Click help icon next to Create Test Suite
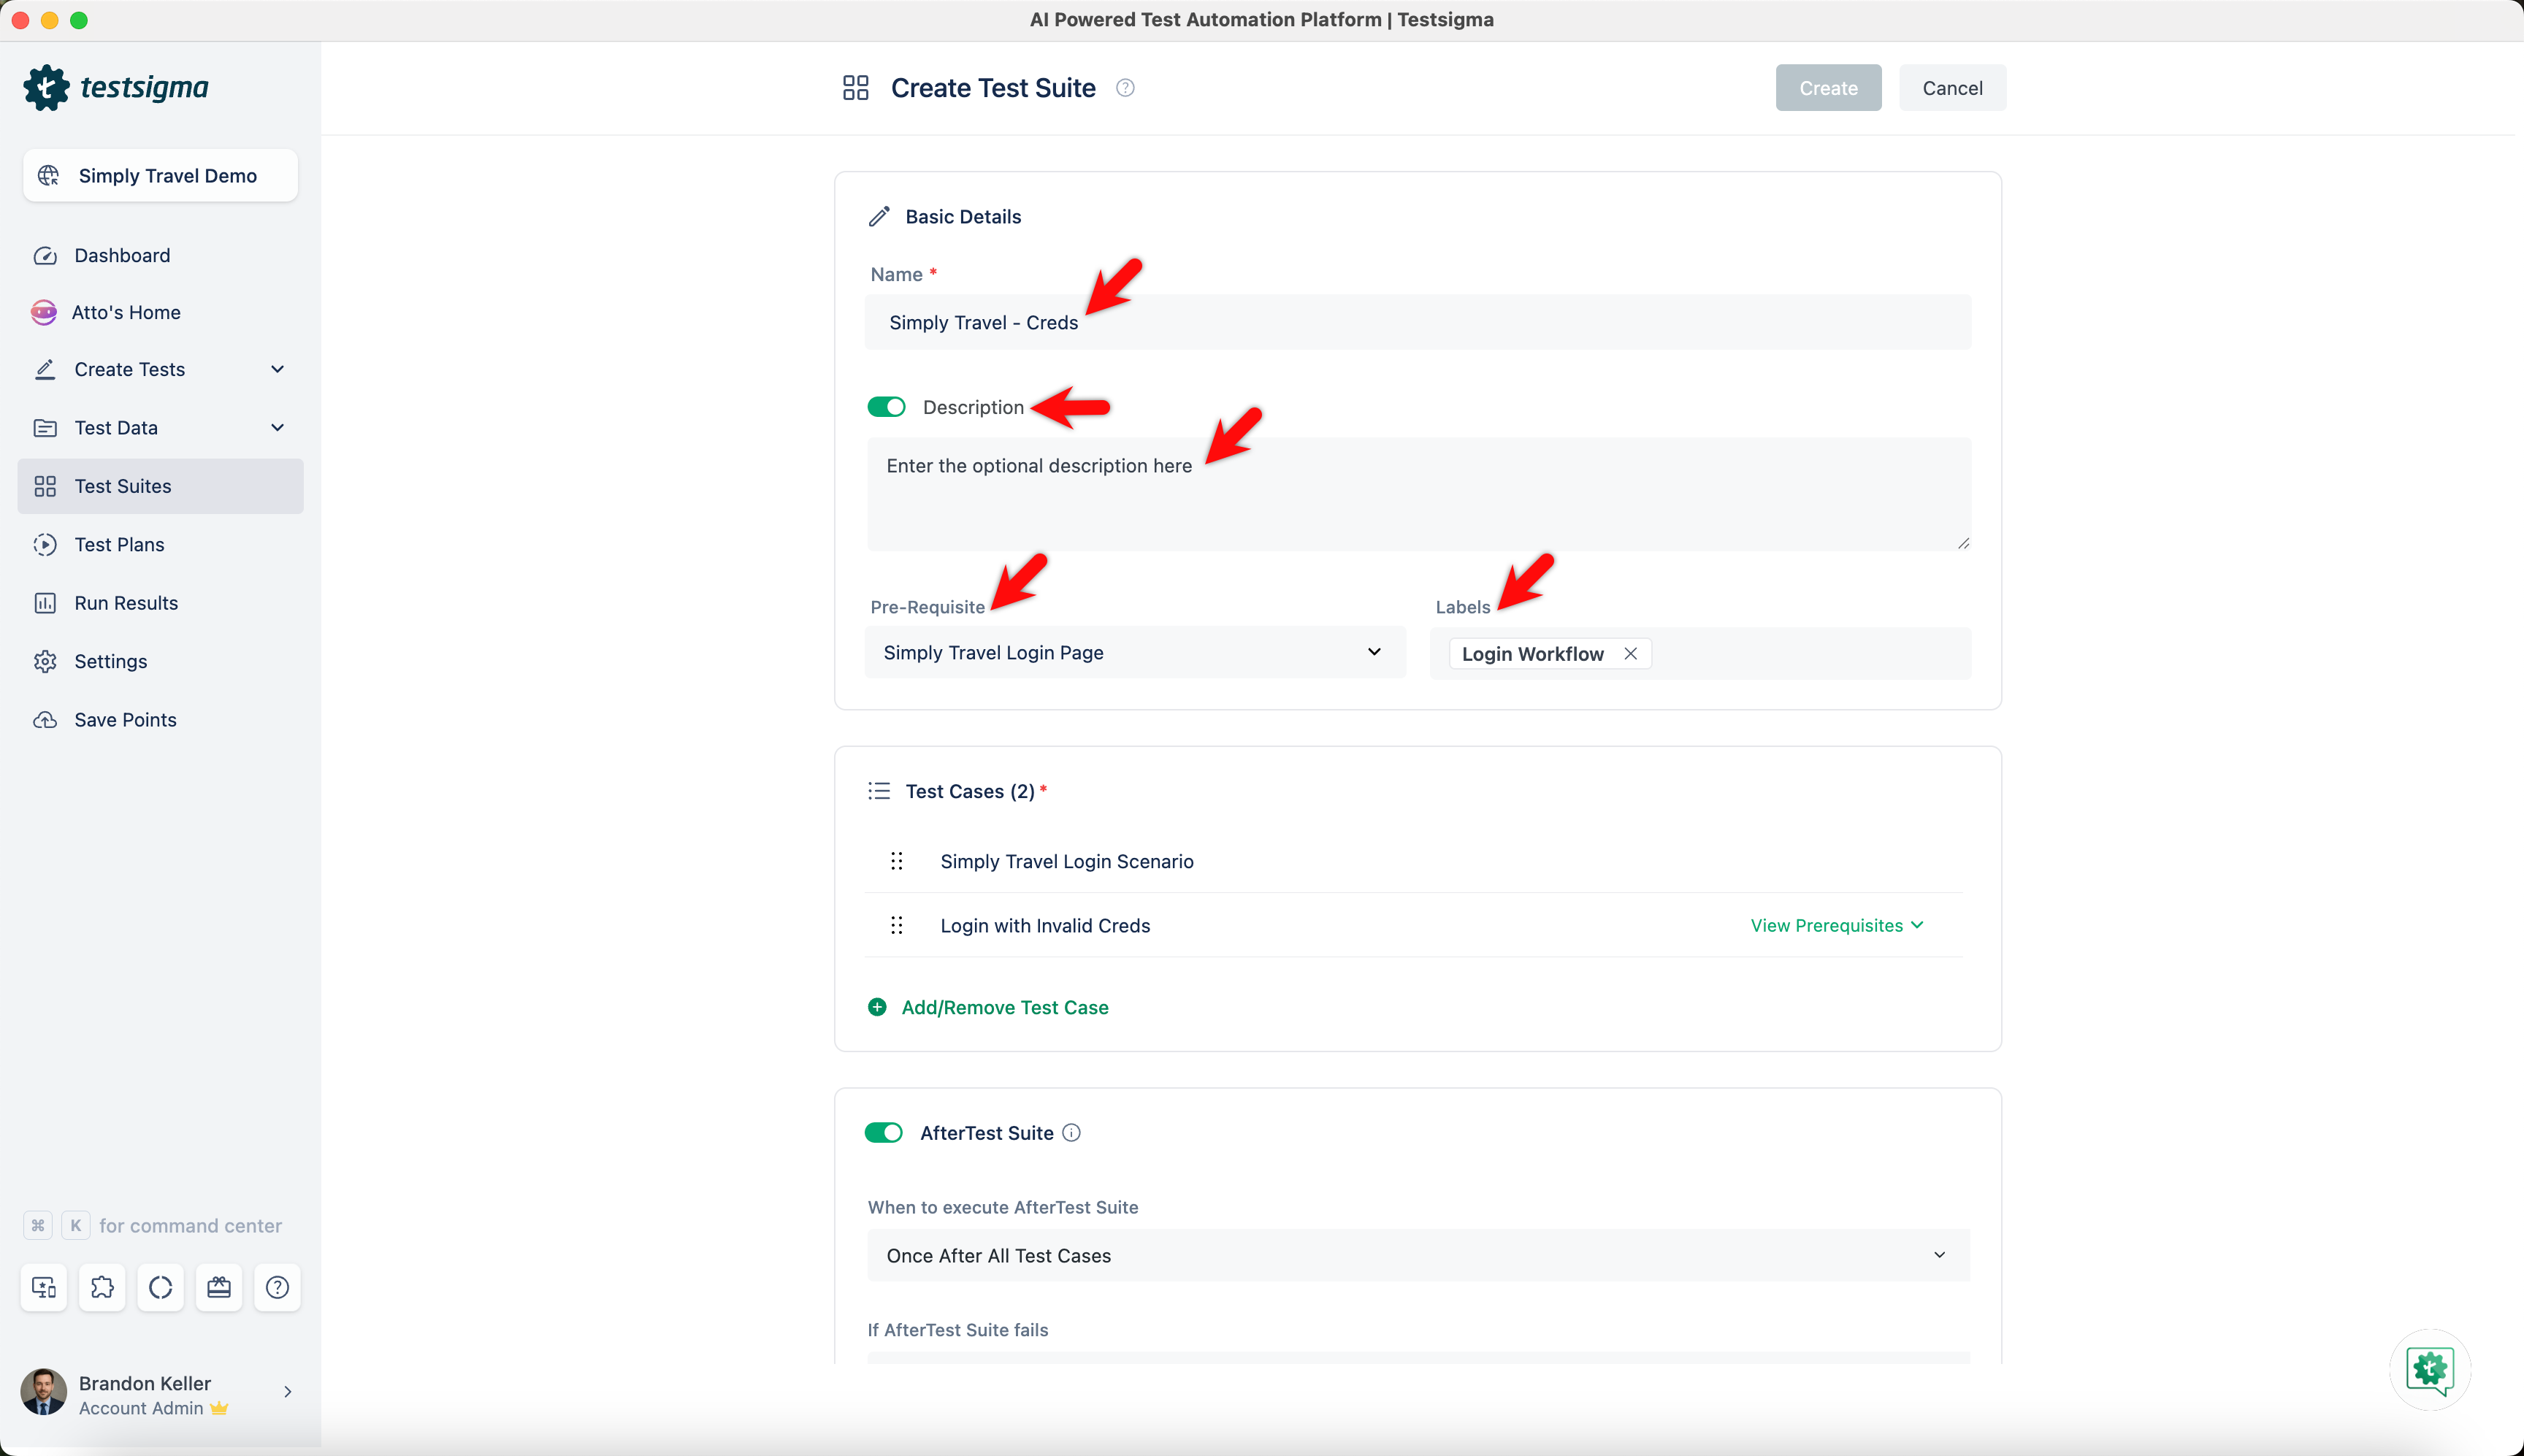This screenshot has width=2524, height=1456. click(x=1125, y=88)
